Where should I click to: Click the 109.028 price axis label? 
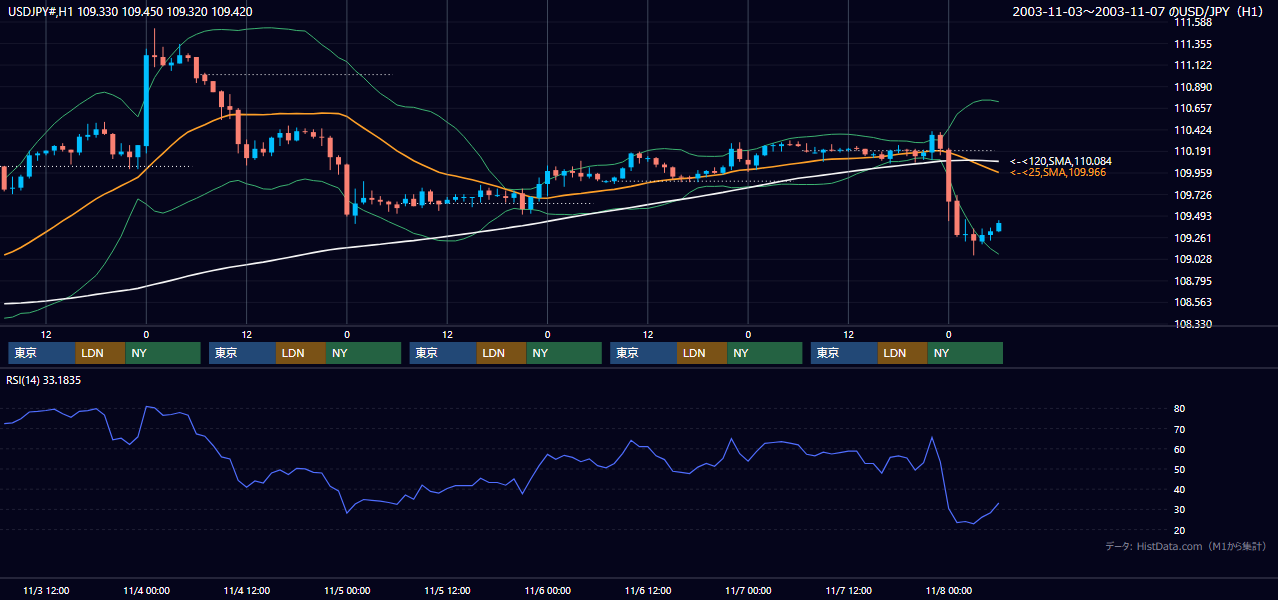click(x=1192, y=259)
